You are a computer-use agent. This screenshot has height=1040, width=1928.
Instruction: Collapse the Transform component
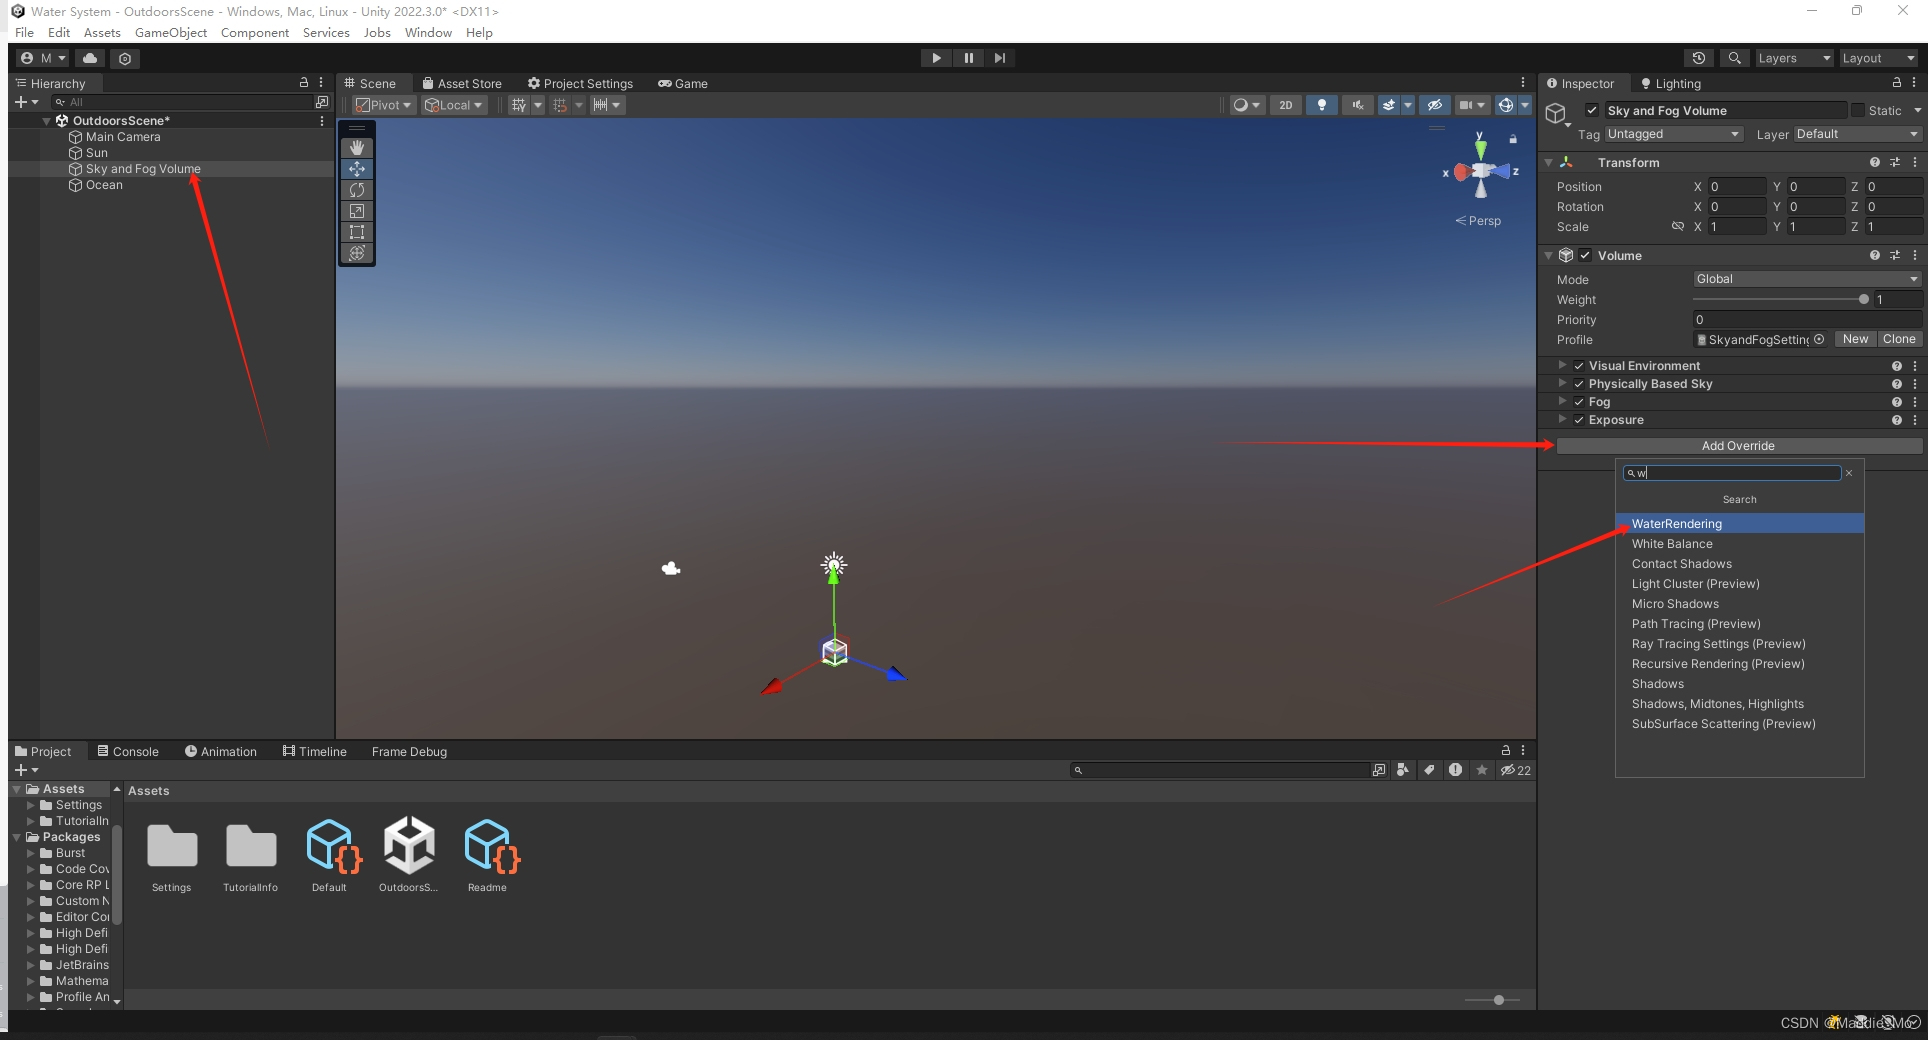[1549, 162]
